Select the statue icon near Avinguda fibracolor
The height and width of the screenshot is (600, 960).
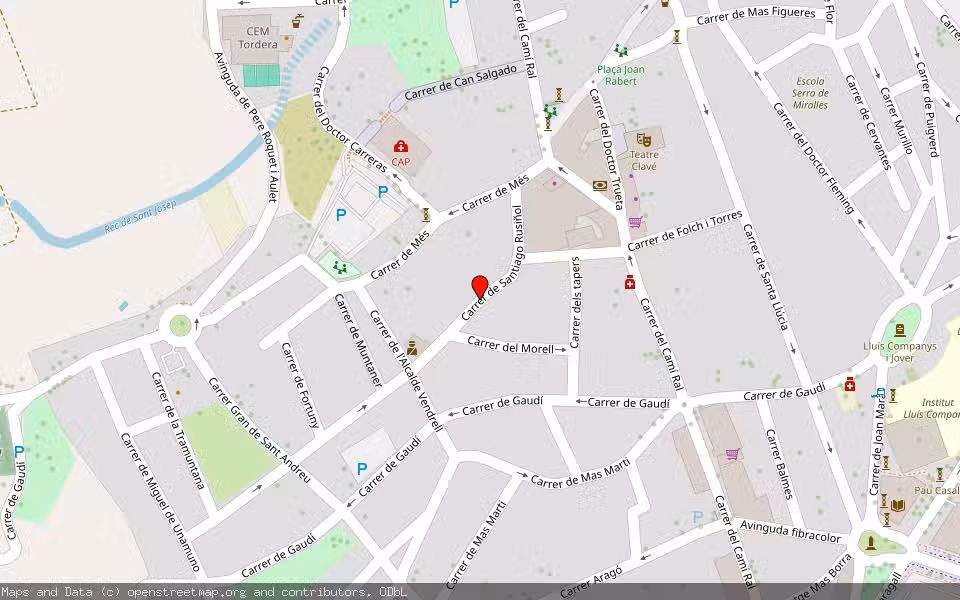click(871, 540)
